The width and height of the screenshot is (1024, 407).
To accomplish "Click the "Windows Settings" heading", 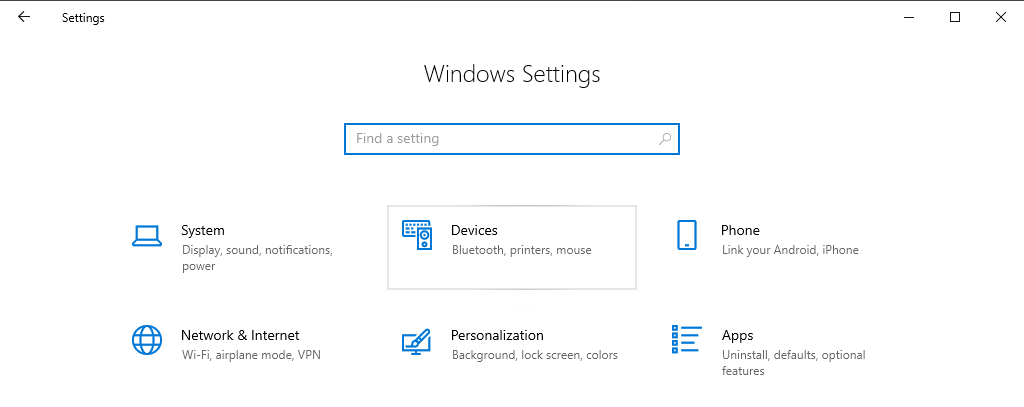I will point(512,74).
